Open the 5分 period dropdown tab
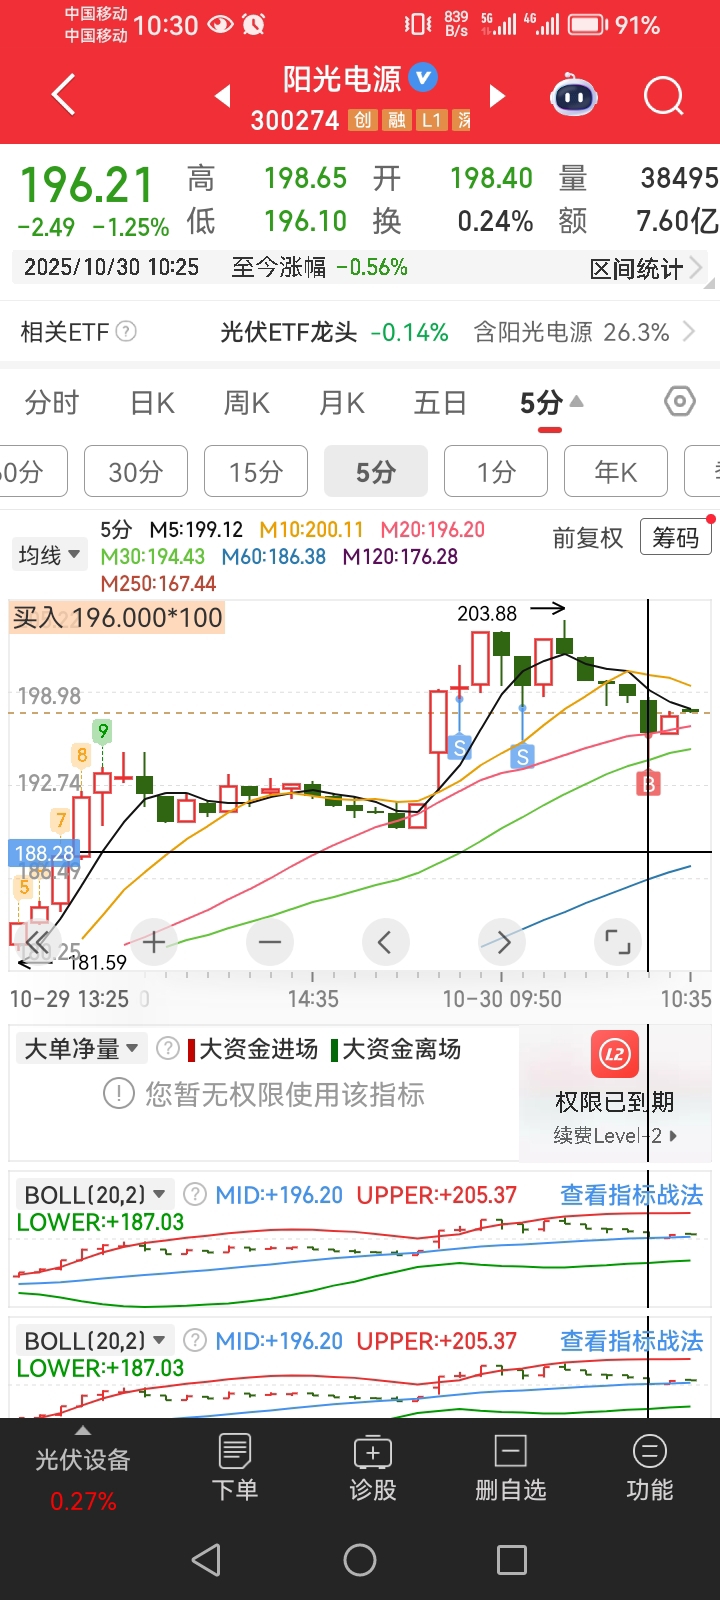The image size is (720, 1600). pyautogui.click(x=550, y=403)
